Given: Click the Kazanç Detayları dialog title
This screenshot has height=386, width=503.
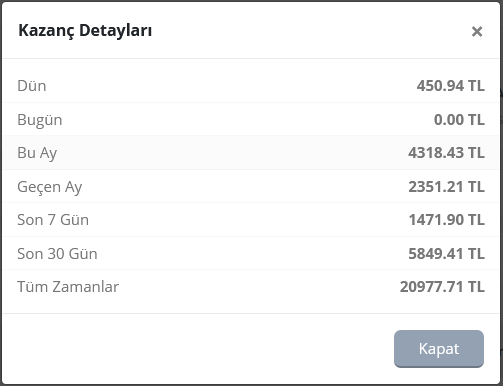Looking at the screenshot, I should pos(85,31).
